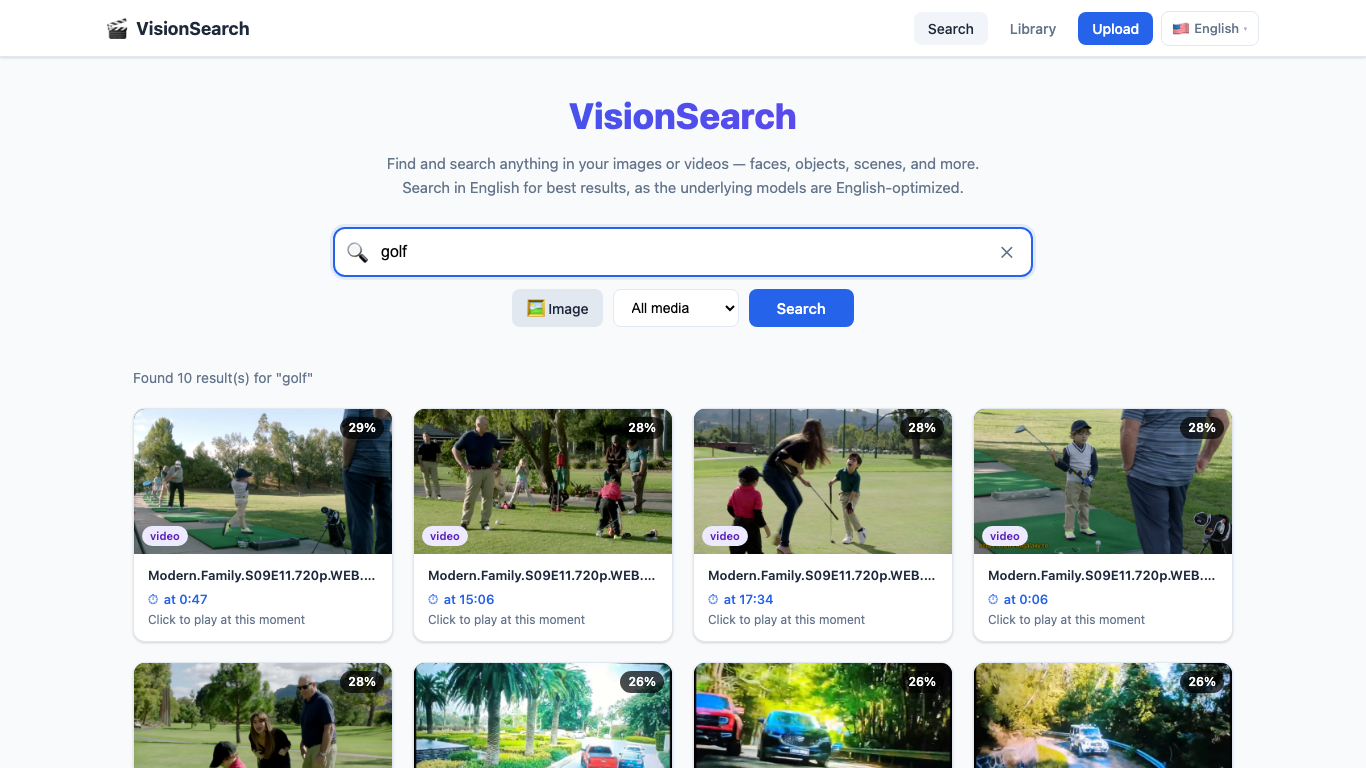Click the VisionSearch clapperboard logo icon
This screenshot has height=768, width=1366.
(x=117, y=28)
